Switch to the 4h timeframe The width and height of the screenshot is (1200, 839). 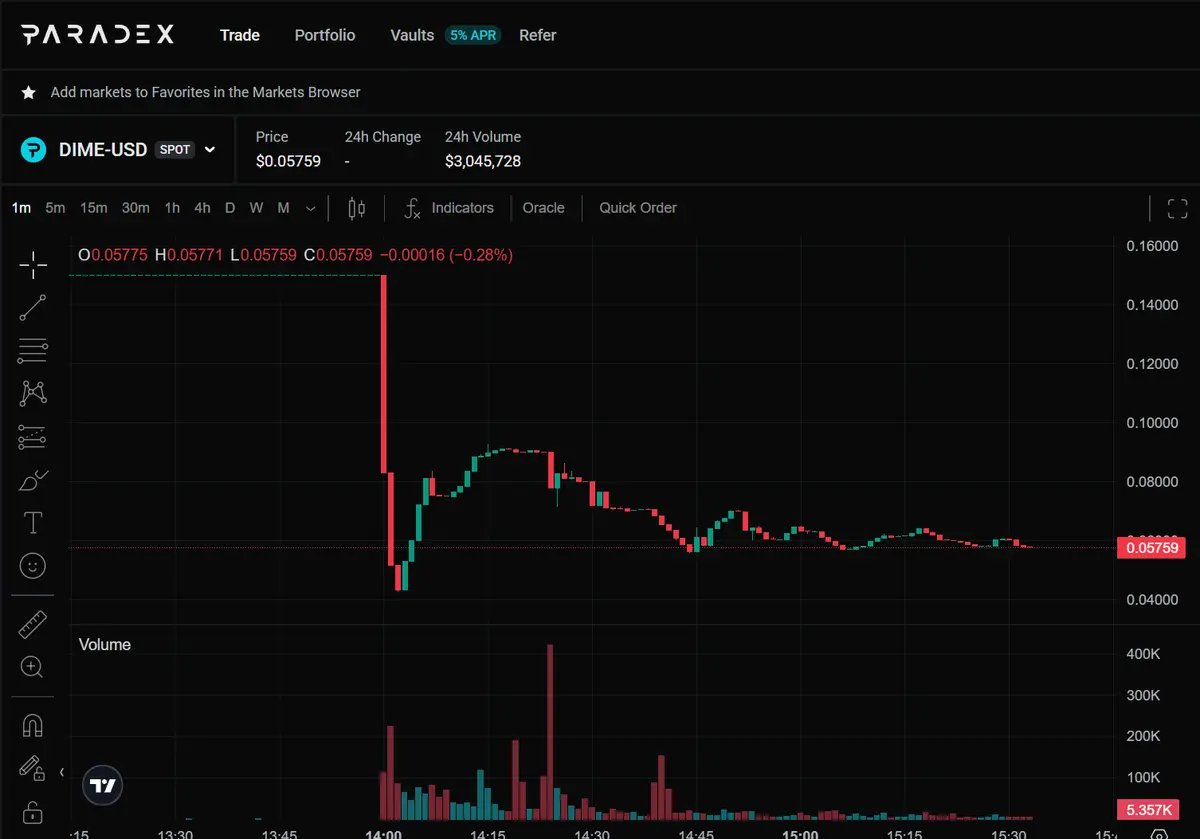tap(202, 208)
